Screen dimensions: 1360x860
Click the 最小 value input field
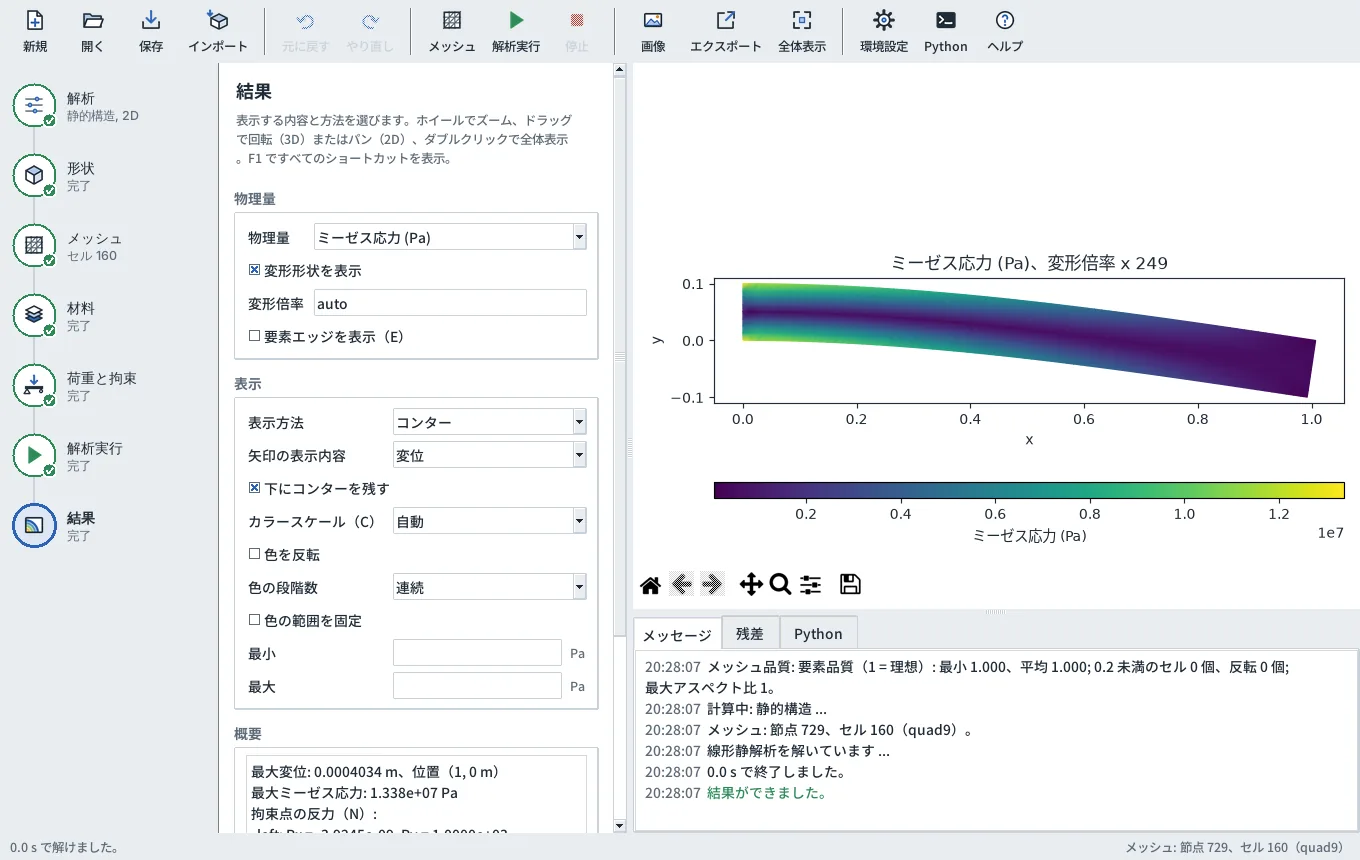click(477, 653)
